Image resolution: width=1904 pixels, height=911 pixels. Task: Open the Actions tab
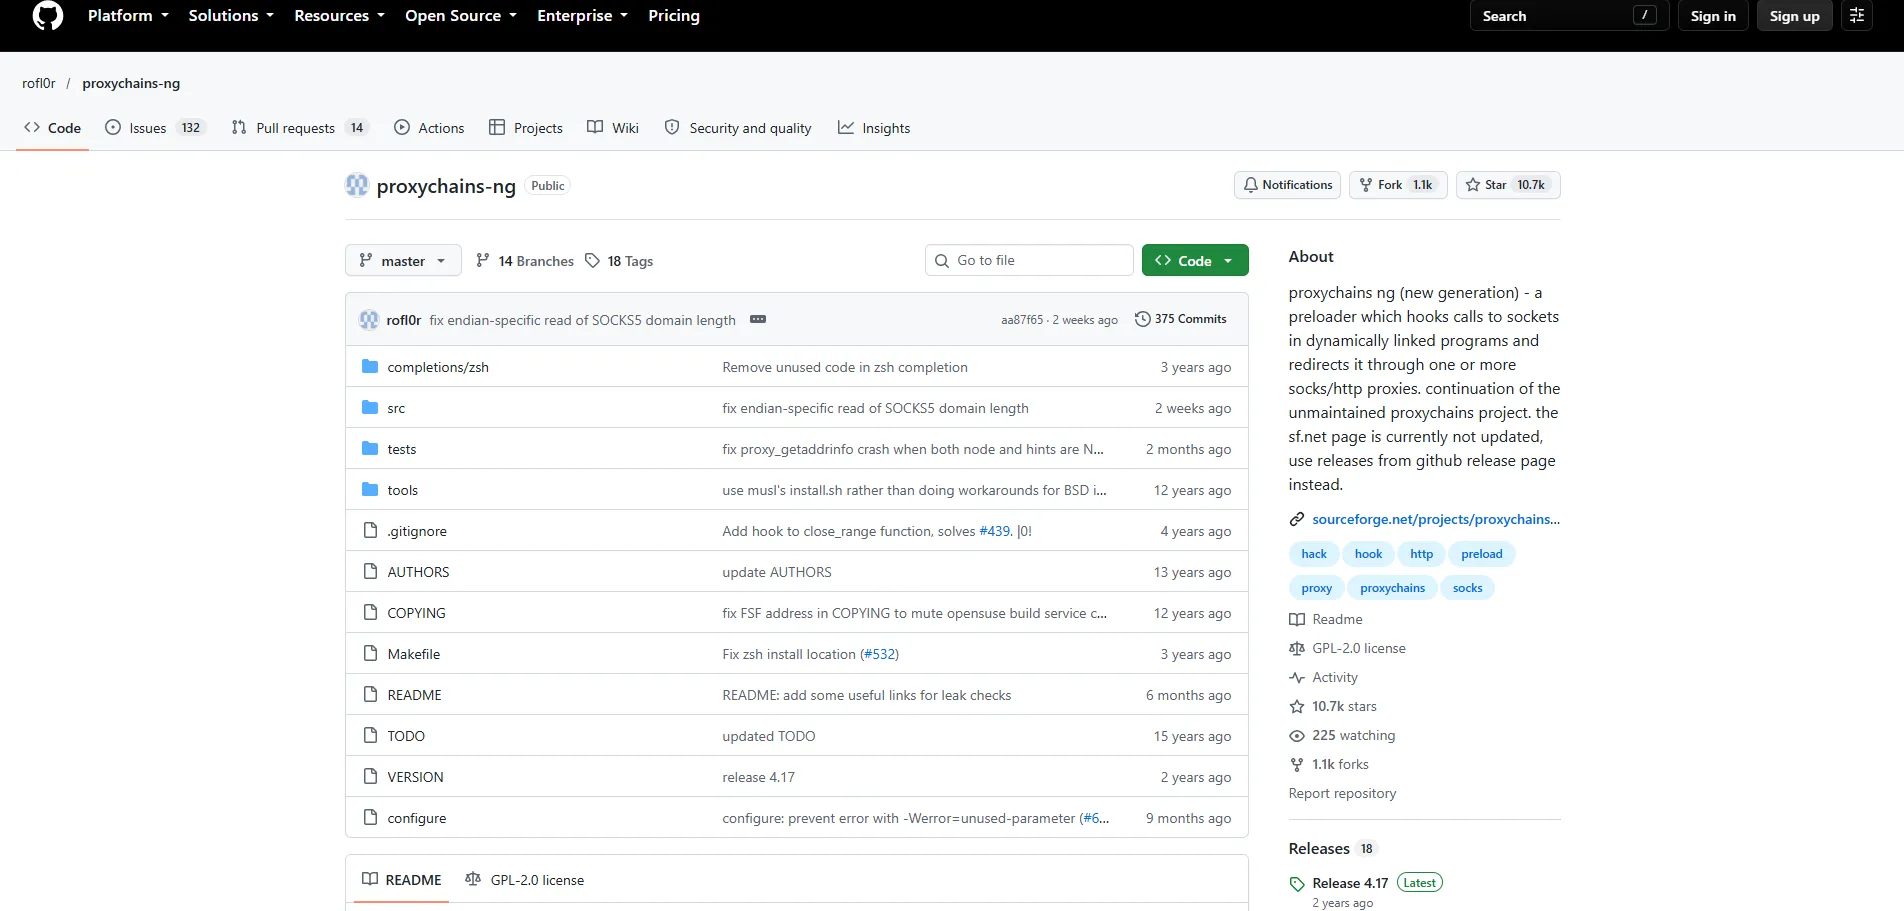(429, 128)
